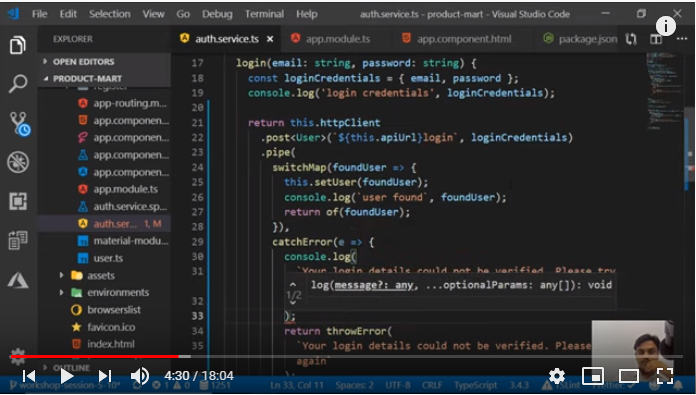696x395 pixels.
Task: Open the Terminal menu
Action: [x=264, y=14]
